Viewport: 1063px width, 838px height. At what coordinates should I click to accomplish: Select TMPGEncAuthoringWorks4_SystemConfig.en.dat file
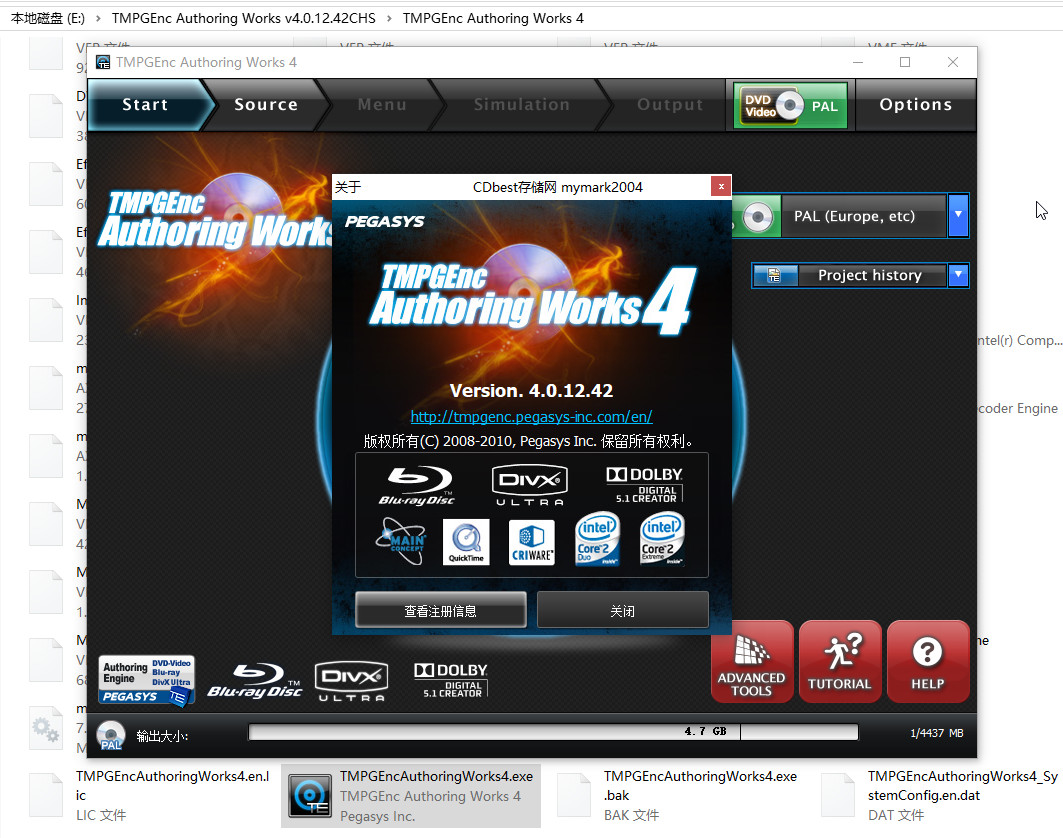941,796
